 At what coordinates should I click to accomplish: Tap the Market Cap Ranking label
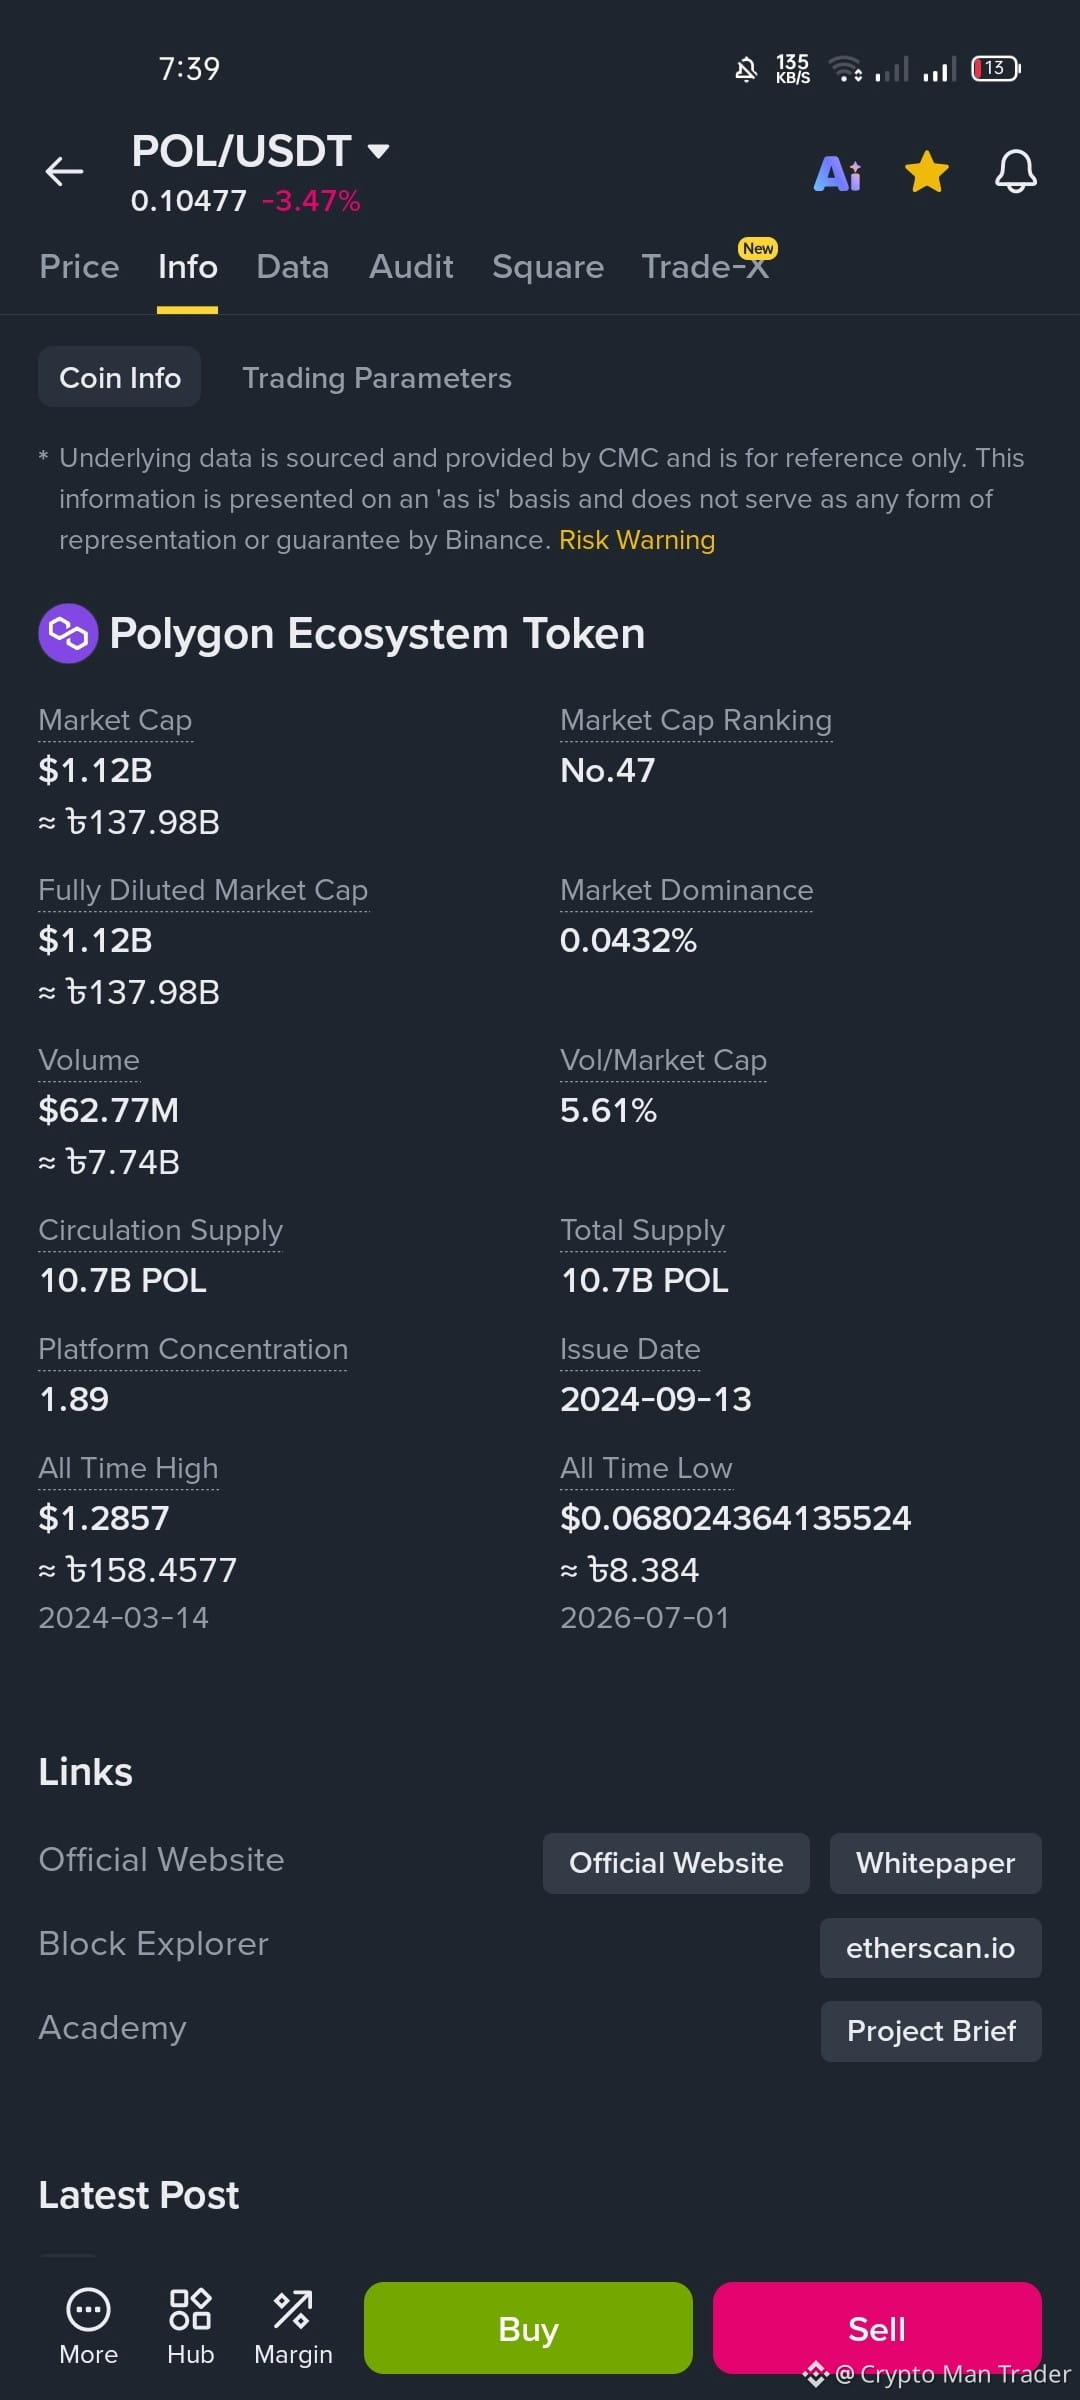[x=696, y=720]
